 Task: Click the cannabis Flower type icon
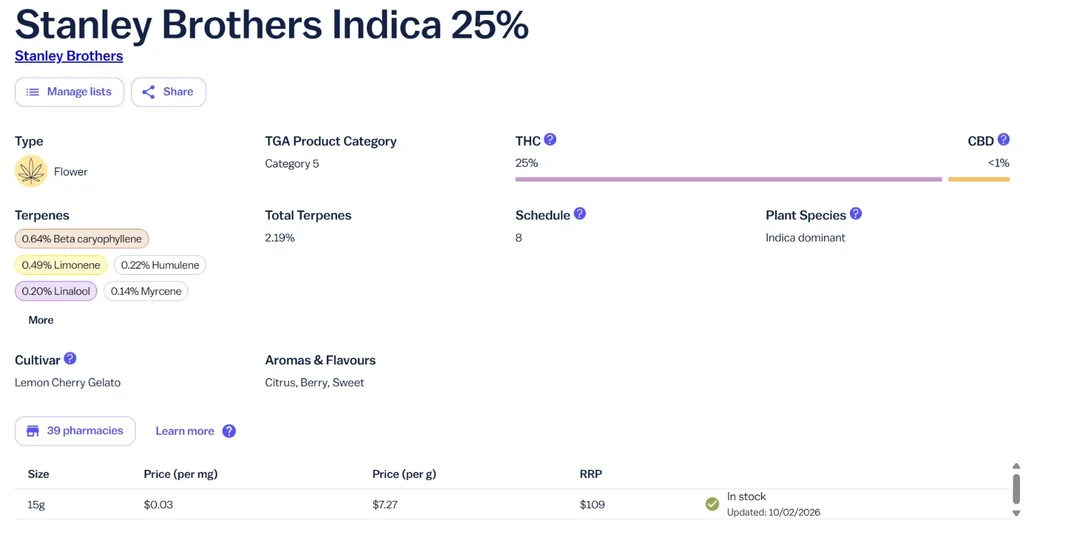click(x=31, y=171)
